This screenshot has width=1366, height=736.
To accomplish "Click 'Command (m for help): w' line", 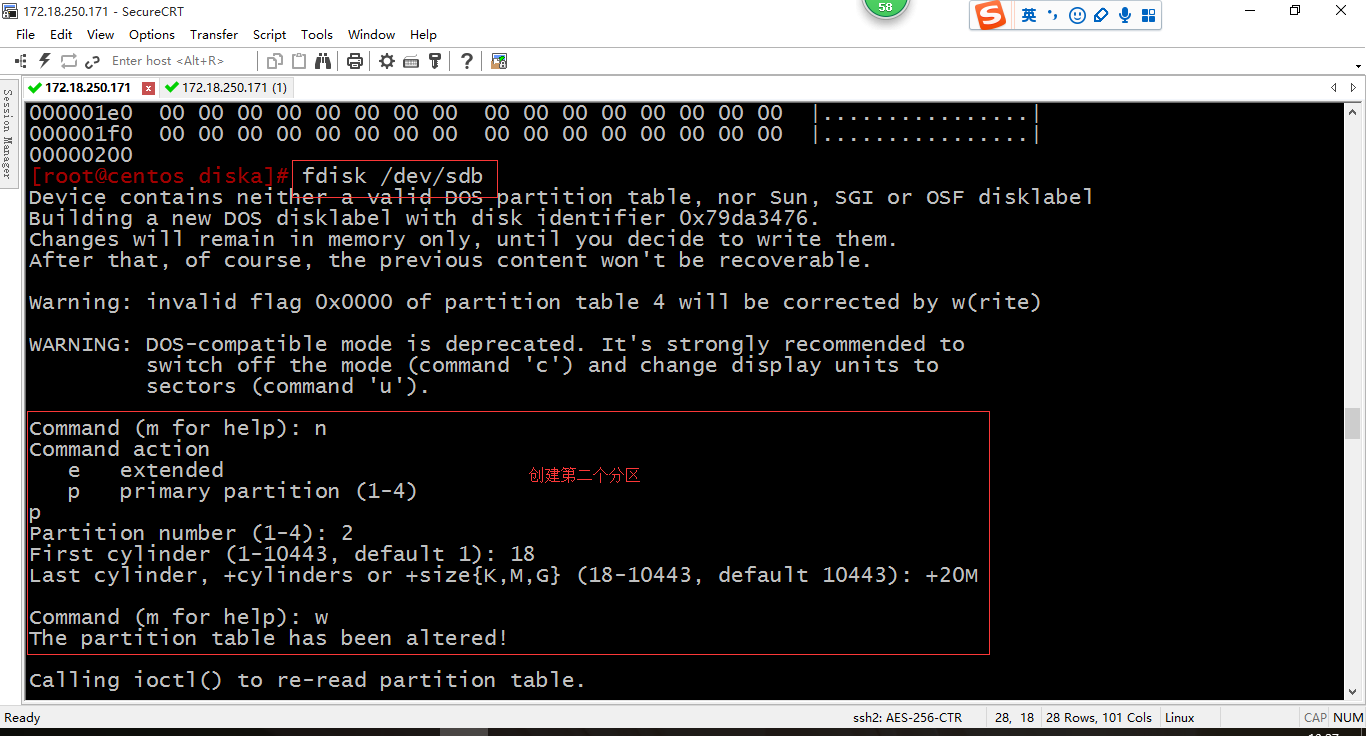I will coord(179,617).
